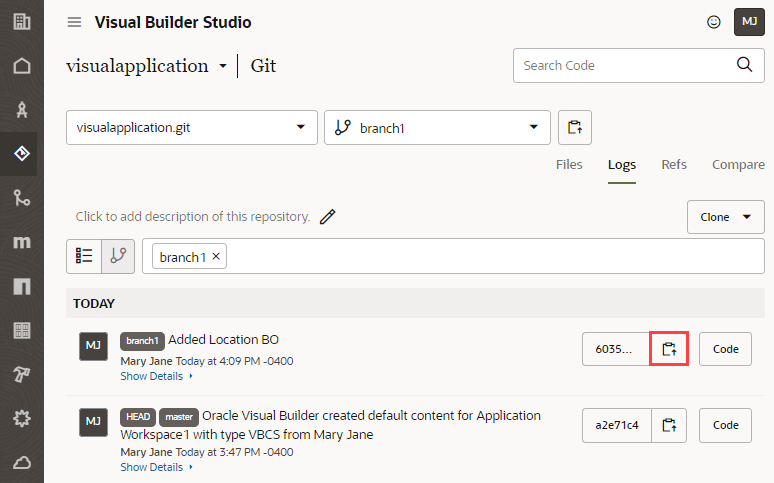774x483 pixels.
Task: Click the HEAD label badge
Action: coord(138,417)
